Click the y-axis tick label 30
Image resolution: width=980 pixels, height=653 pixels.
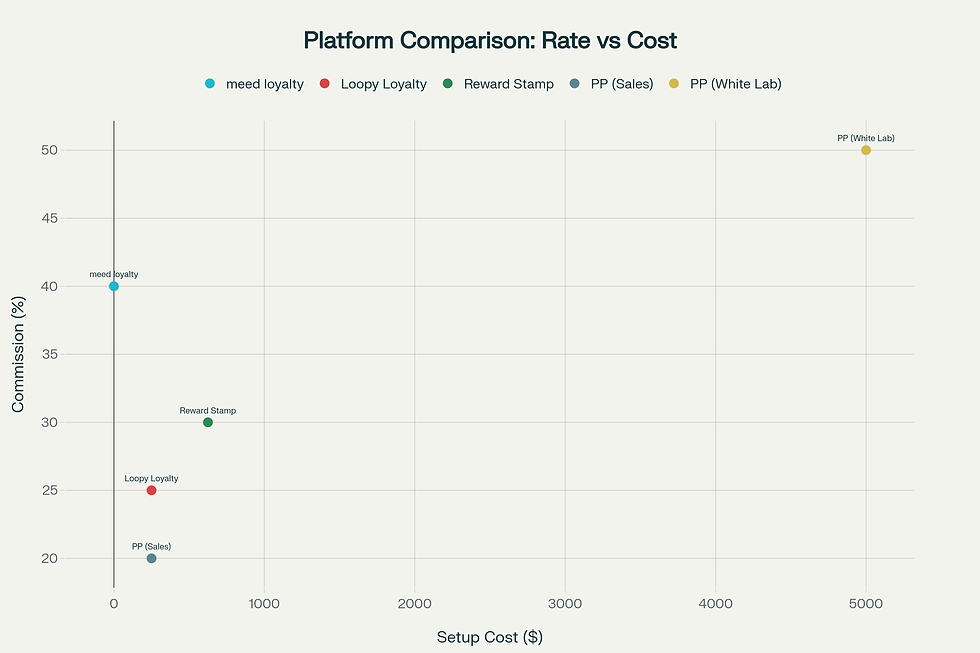pos(50,422)
